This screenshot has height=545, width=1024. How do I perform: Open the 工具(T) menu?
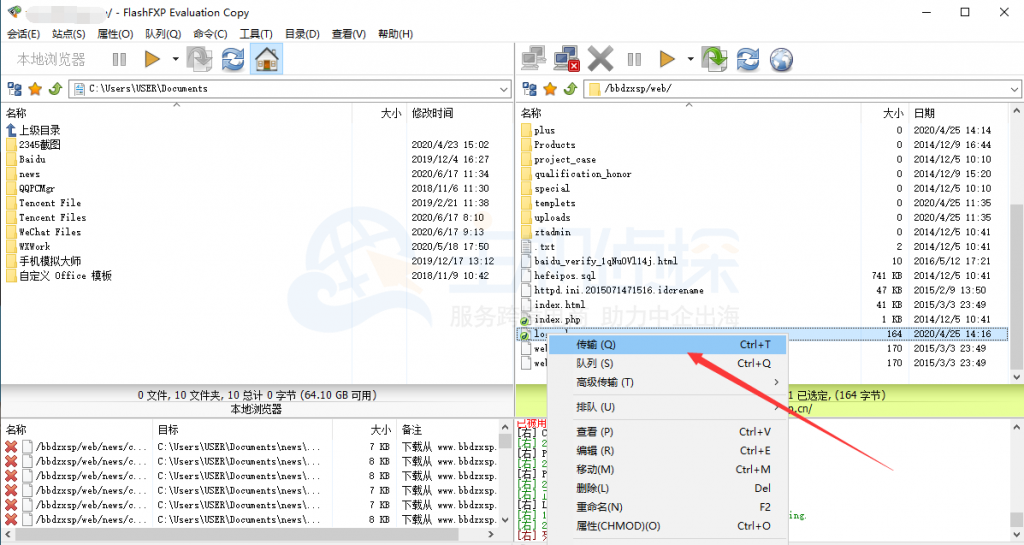(256, 34)
